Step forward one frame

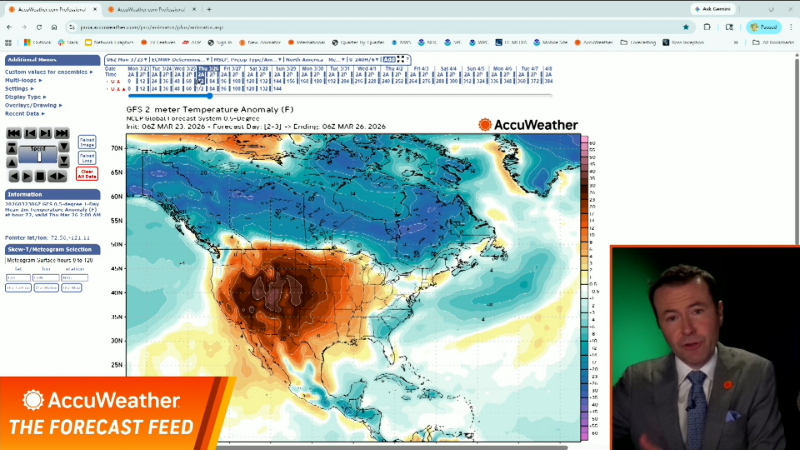click(x=47, y=133)
